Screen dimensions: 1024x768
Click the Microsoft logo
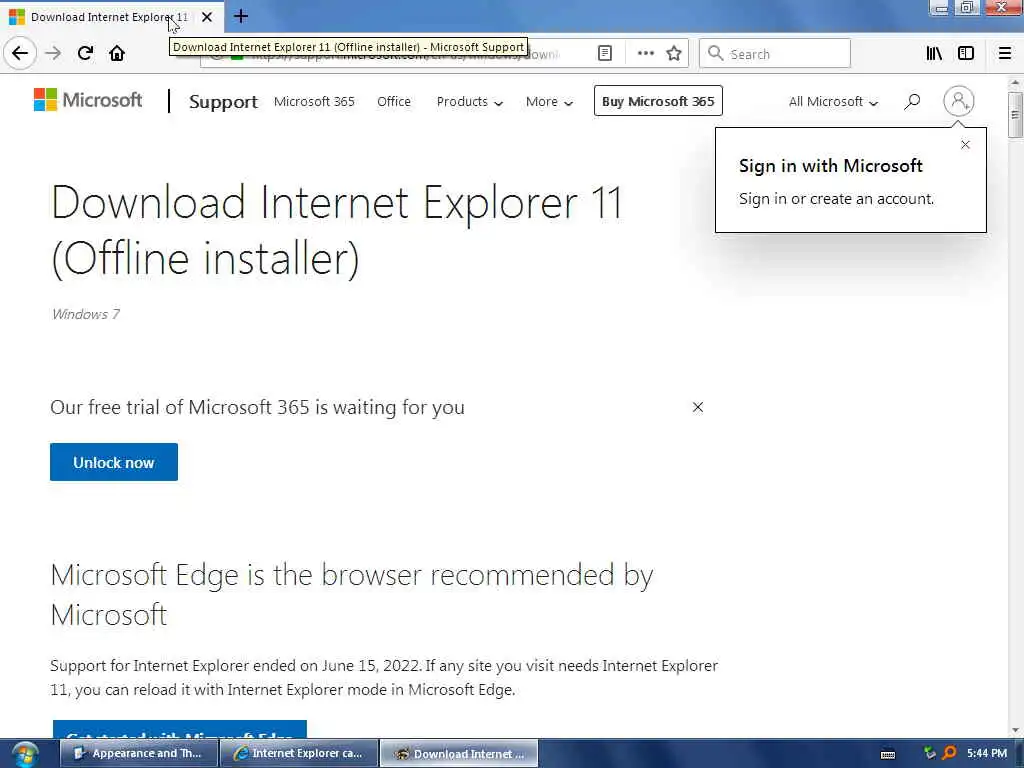coord(88,100)
